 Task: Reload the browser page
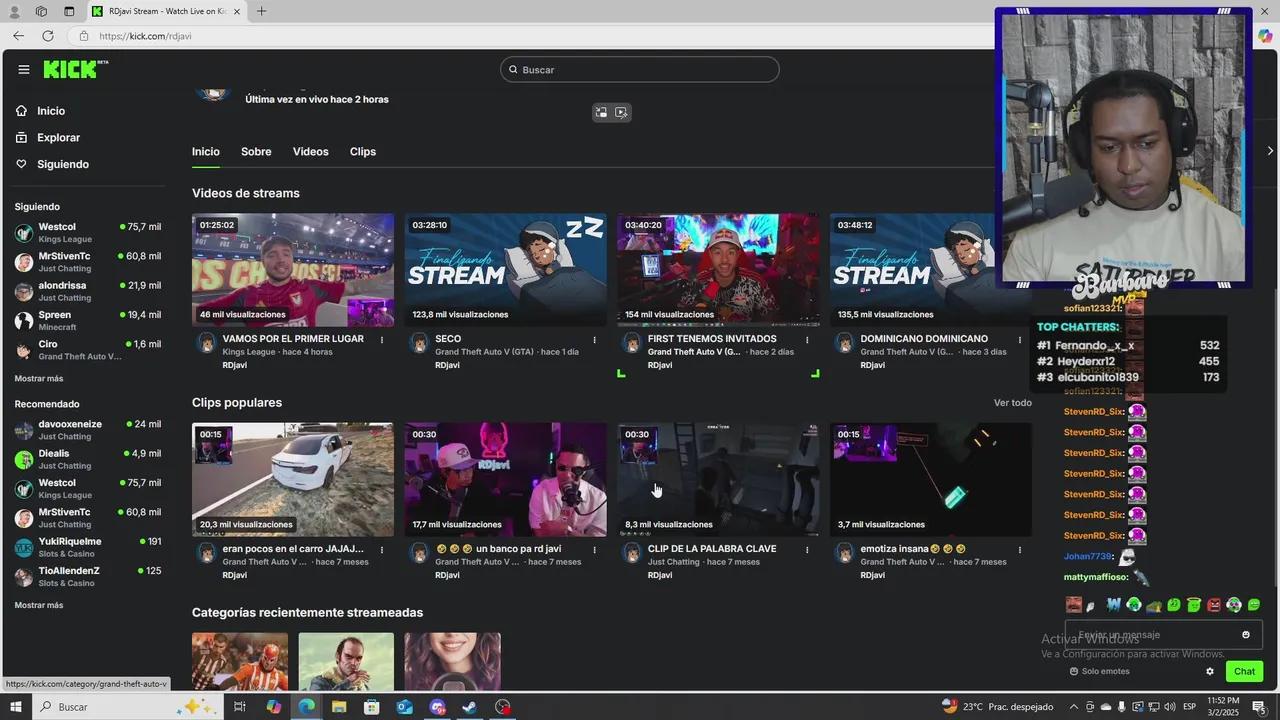47,36
